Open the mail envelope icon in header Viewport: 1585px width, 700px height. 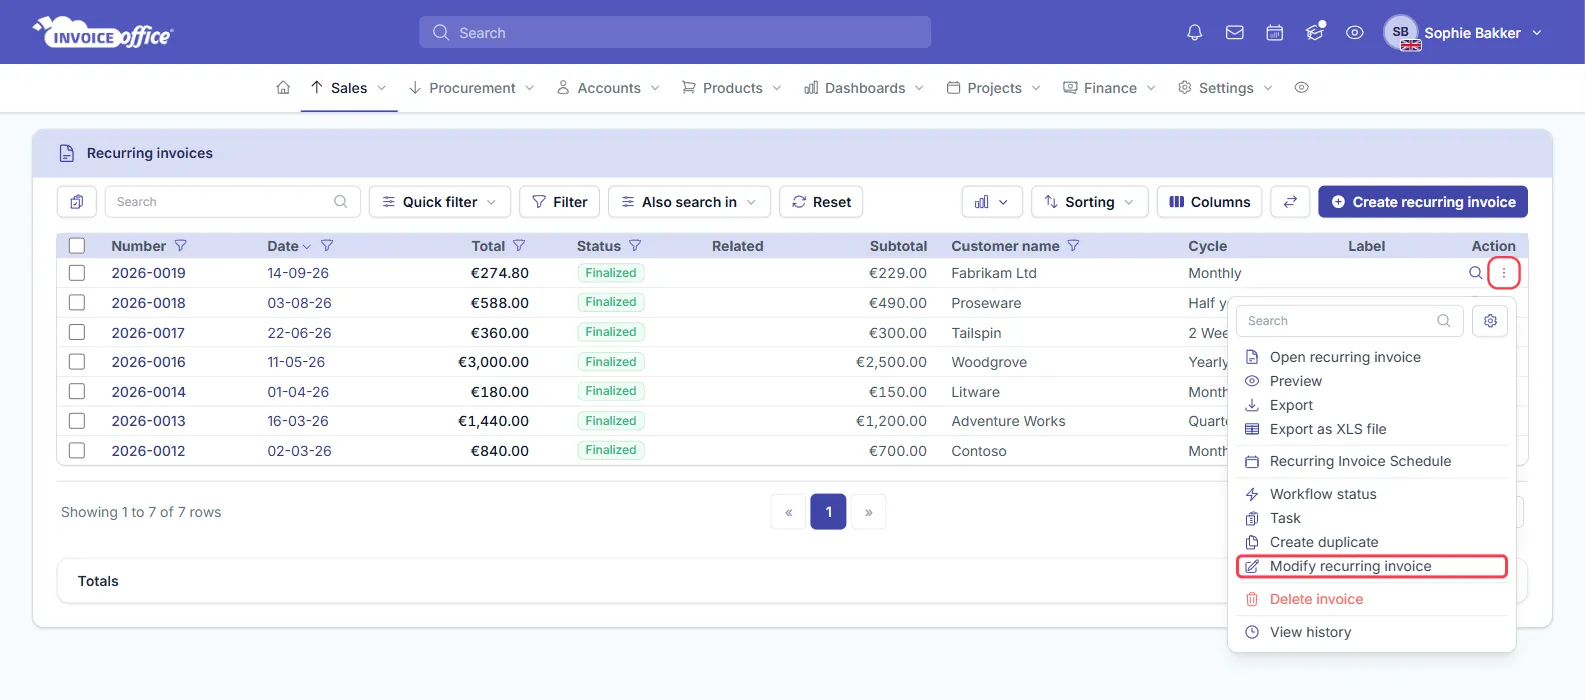[1235, 33]
